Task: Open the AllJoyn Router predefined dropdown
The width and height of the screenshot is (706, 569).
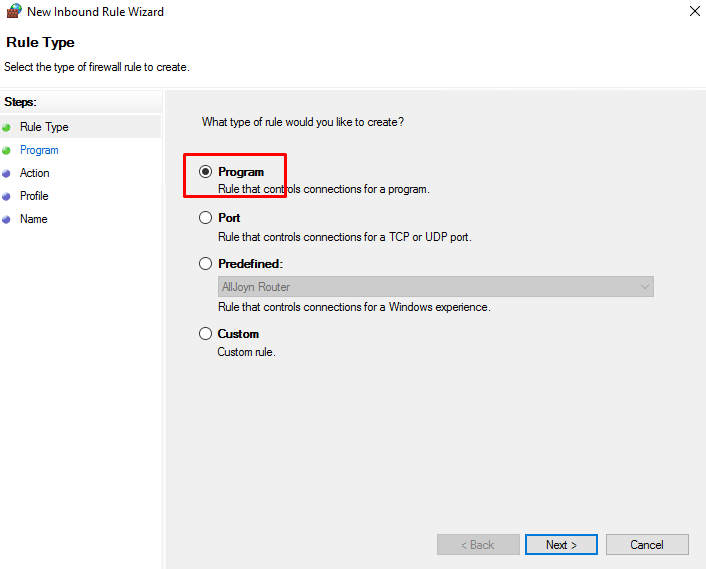Action: click(x=436, y=287)
